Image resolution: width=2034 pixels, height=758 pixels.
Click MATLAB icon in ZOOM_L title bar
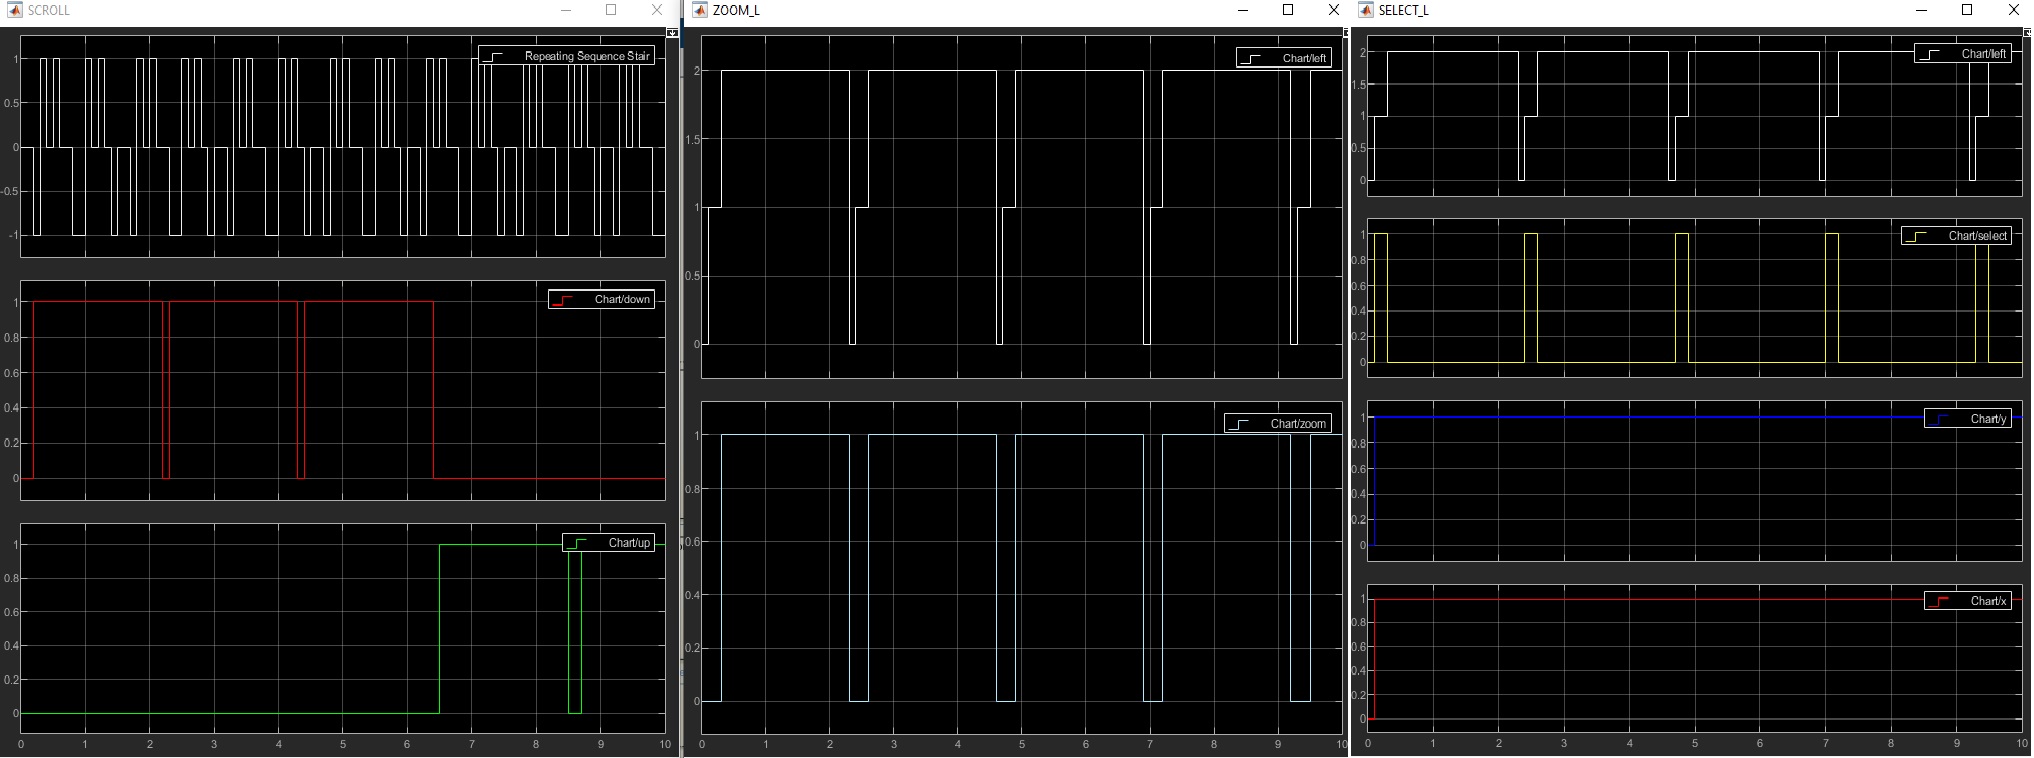(x=700, y=10)
